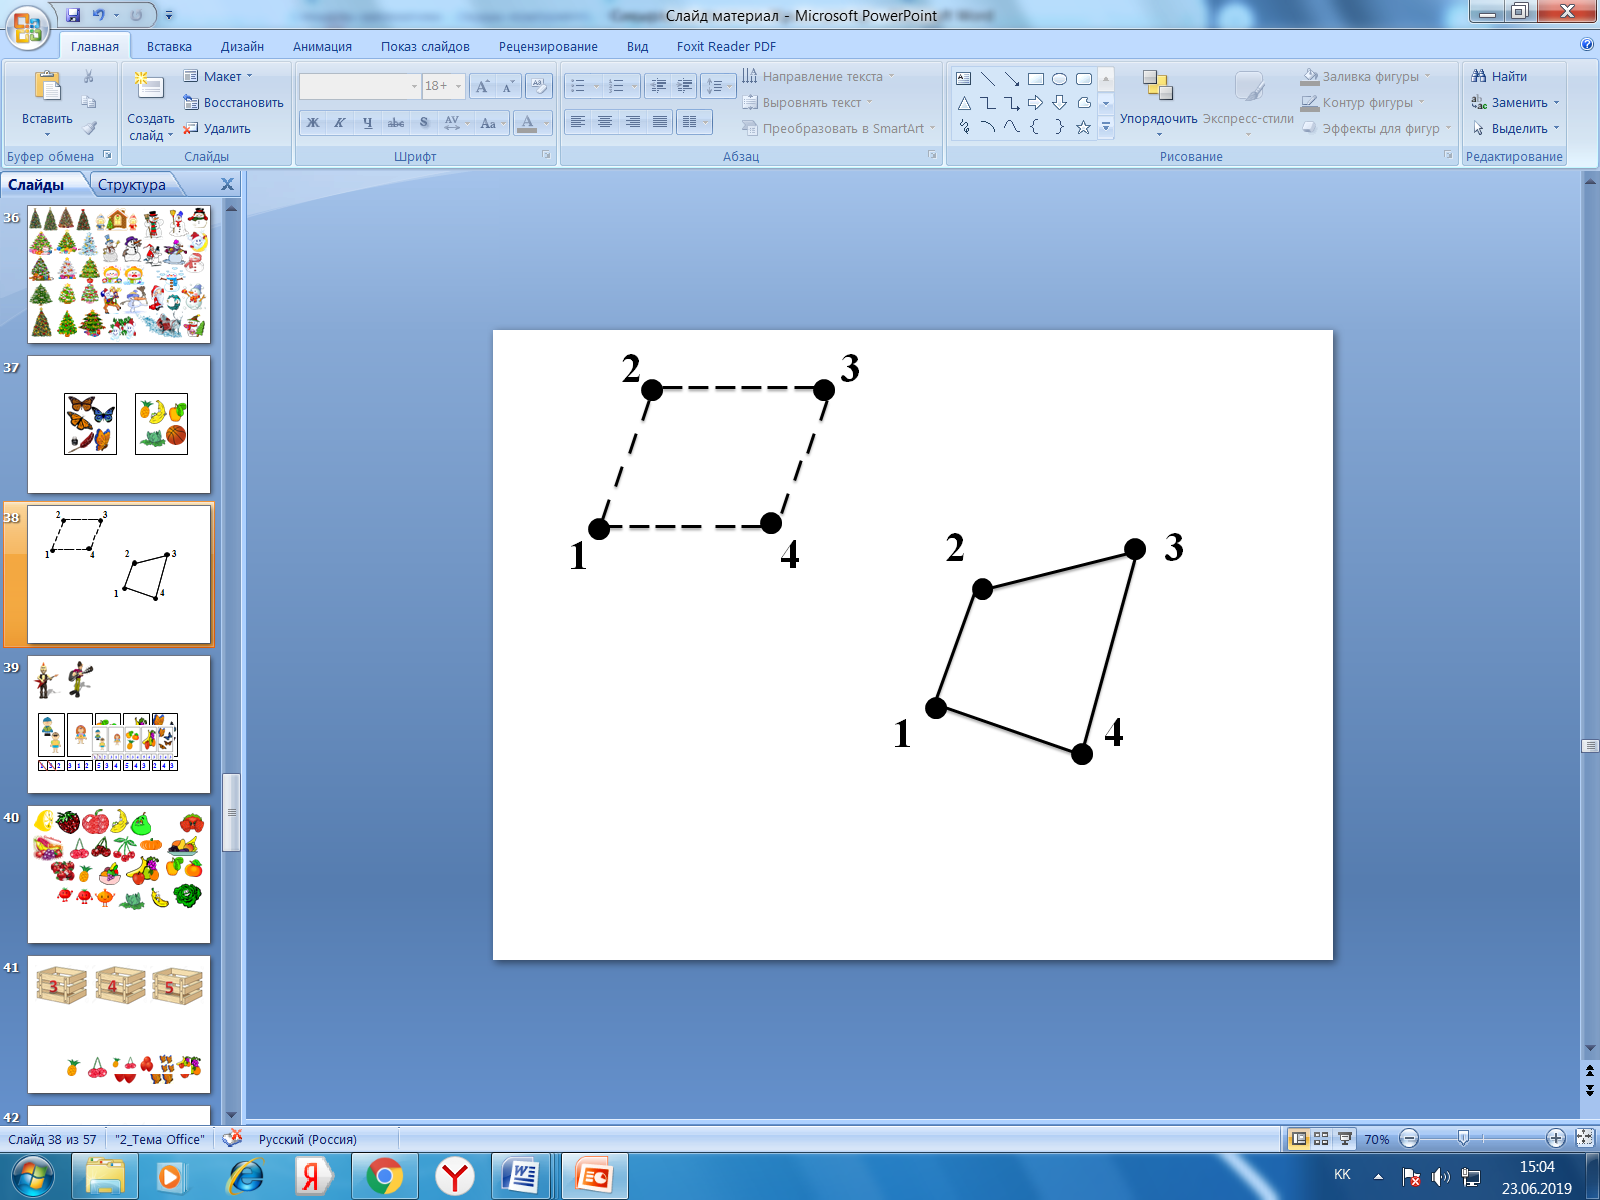Click the Cut scissors icon
The image size is (1600, 1200).
click(89, 77)
